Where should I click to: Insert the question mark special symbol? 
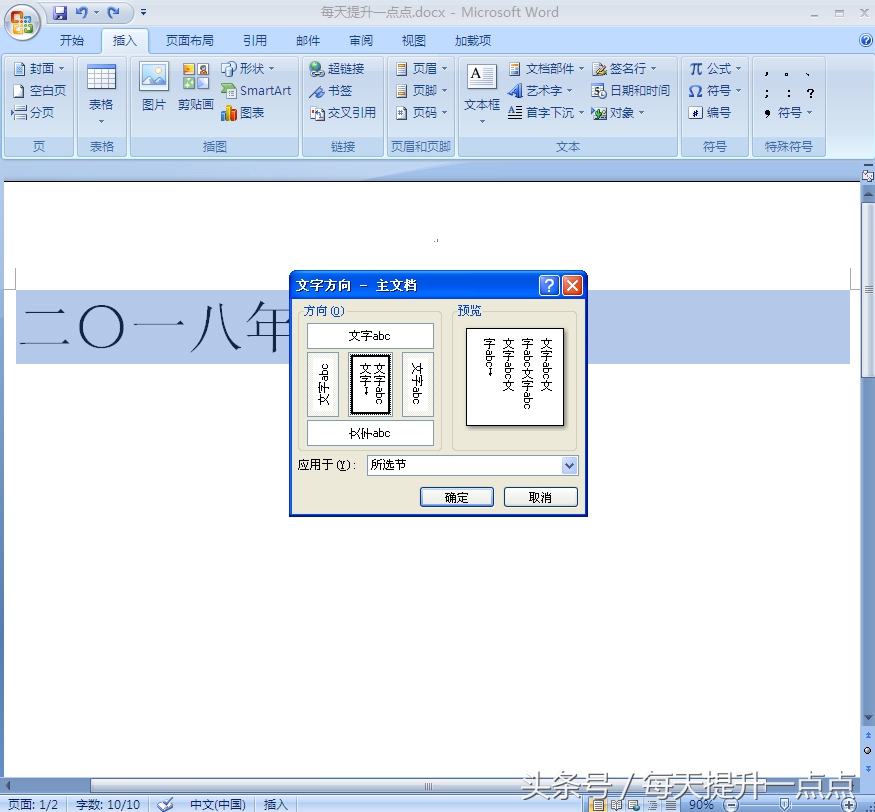pos(810,93)
